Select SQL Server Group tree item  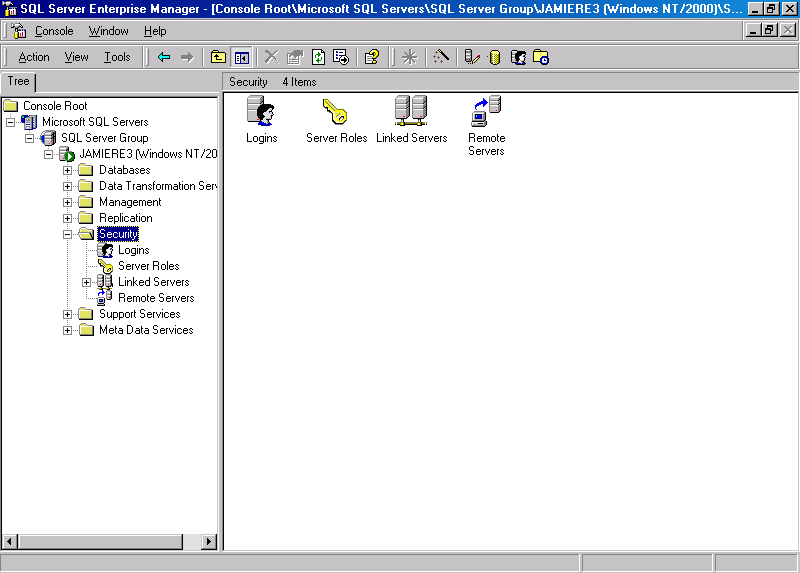105,138
